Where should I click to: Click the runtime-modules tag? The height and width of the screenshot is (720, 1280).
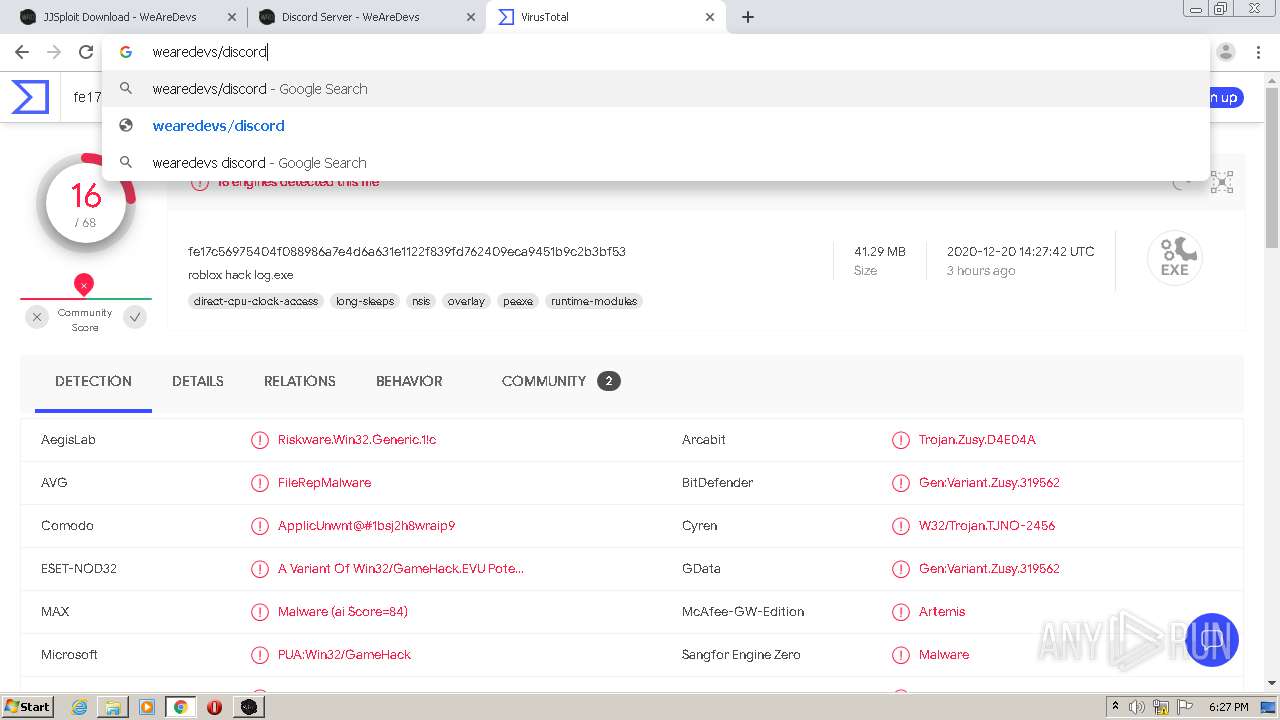594,301
